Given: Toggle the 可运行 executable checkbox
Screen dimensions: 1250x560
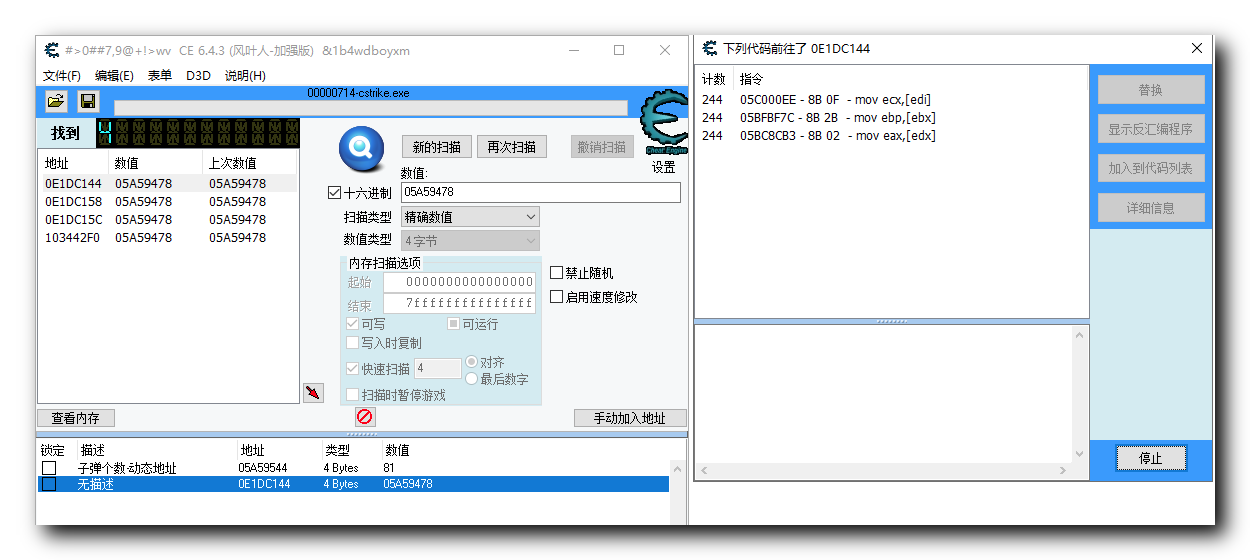Looking at the screenshot, I should (453, 324).
